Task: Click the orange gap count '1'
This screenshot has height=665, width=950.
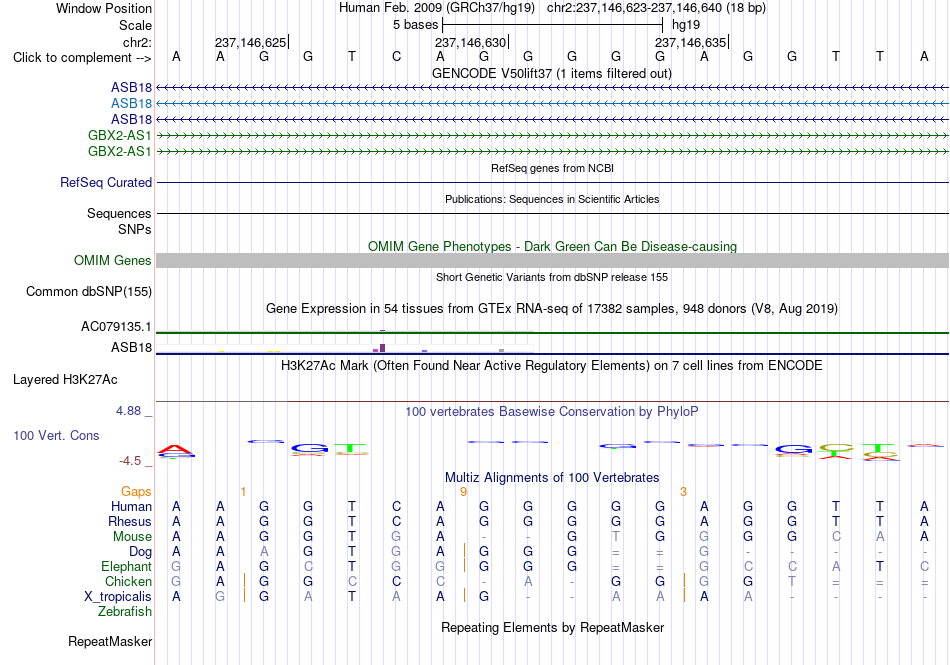Action: tap(243, 491)
